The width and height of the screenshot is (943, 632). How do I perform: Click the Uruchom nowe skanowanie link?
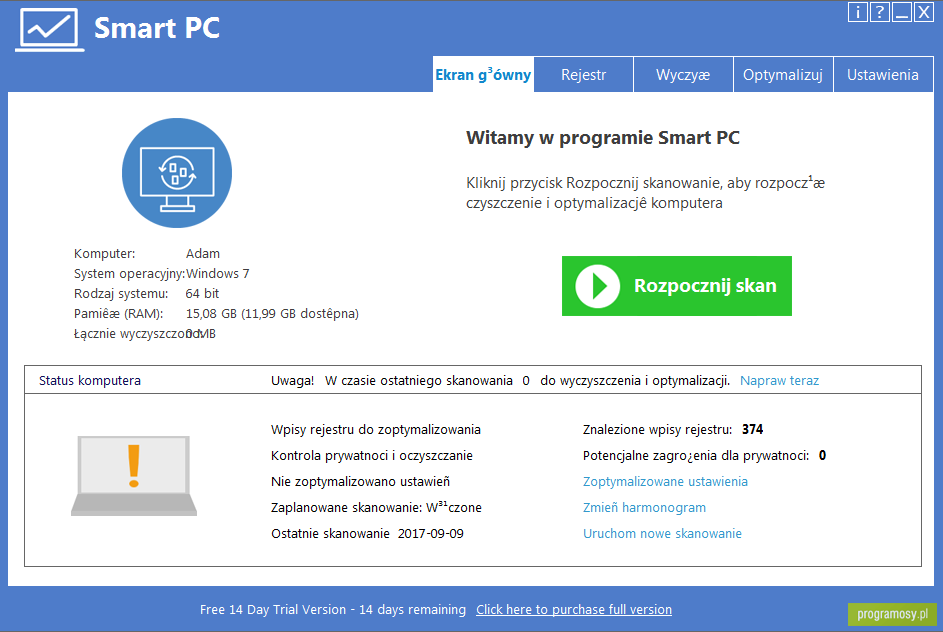point(662,533)
